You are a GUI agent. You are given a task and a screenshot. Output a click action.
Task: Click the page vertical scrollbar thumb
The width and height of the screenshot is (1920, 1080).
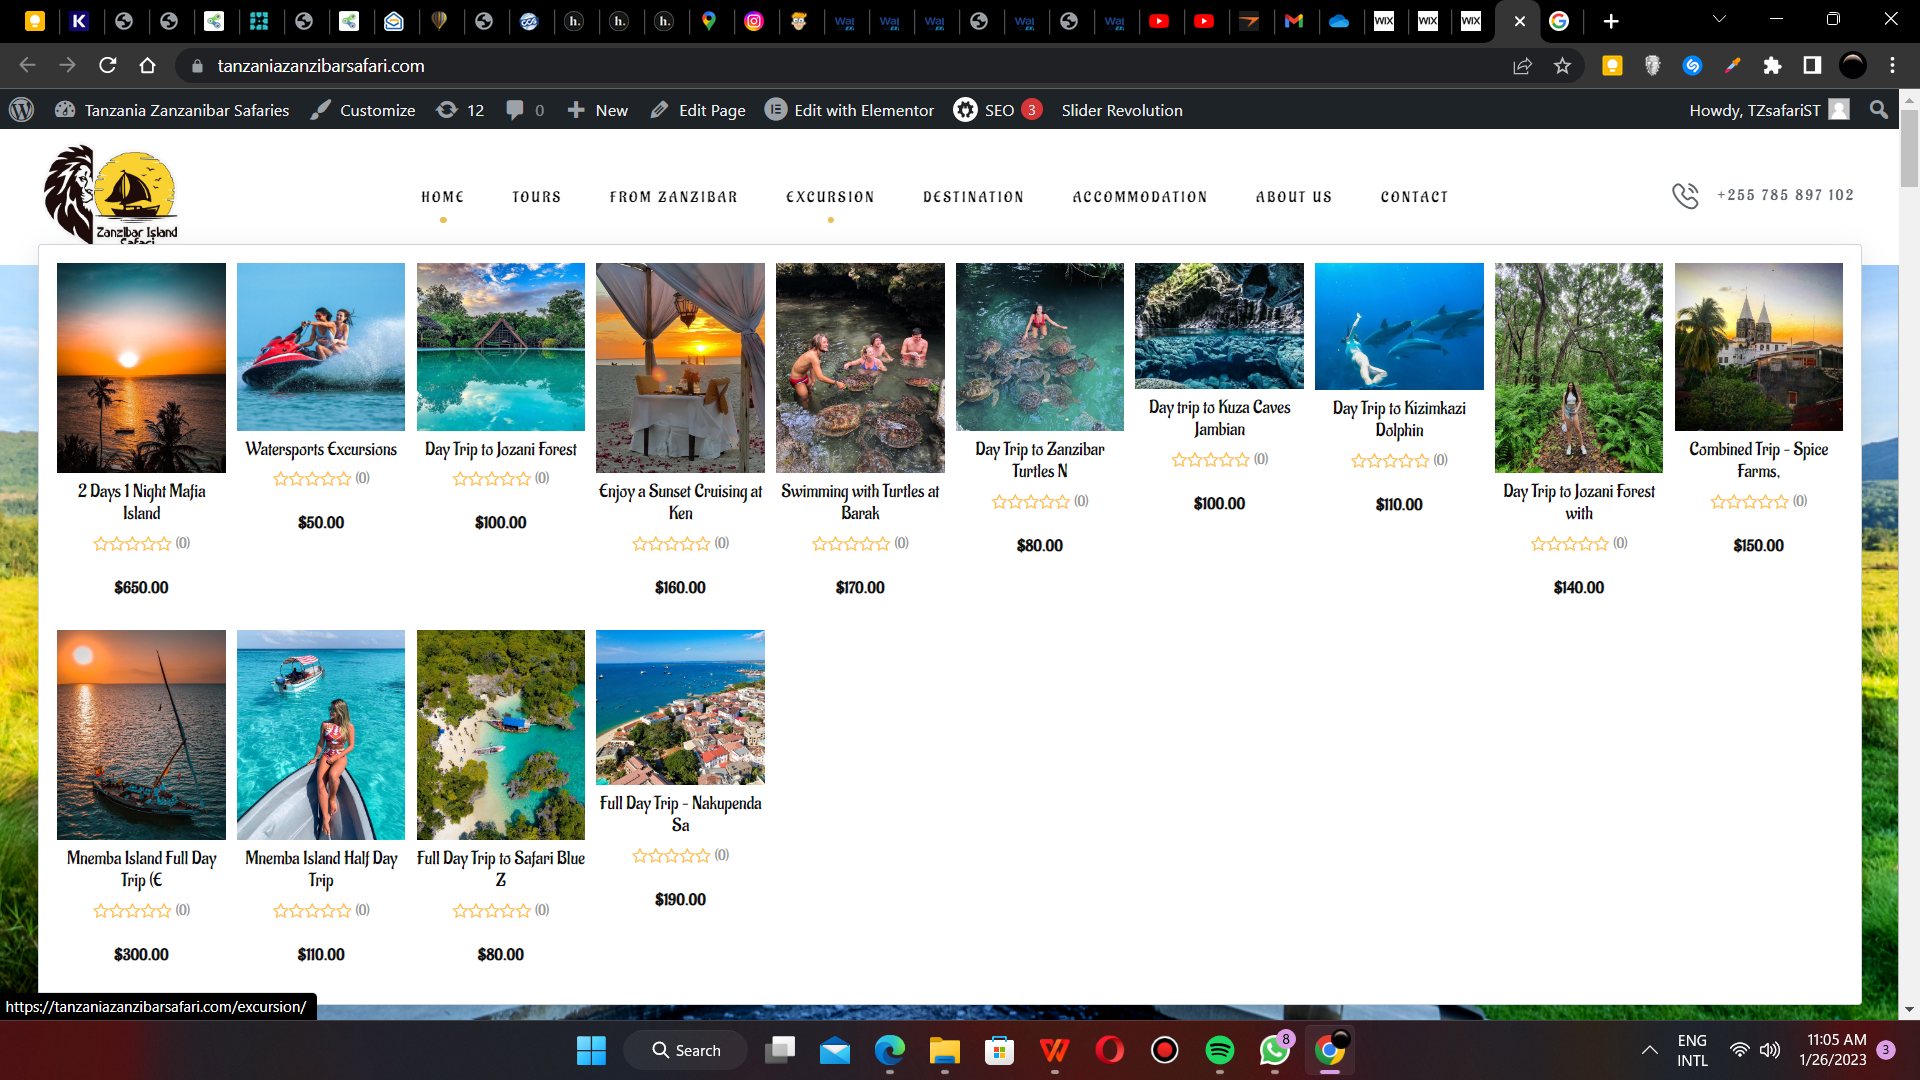[x=1909, y=148]
